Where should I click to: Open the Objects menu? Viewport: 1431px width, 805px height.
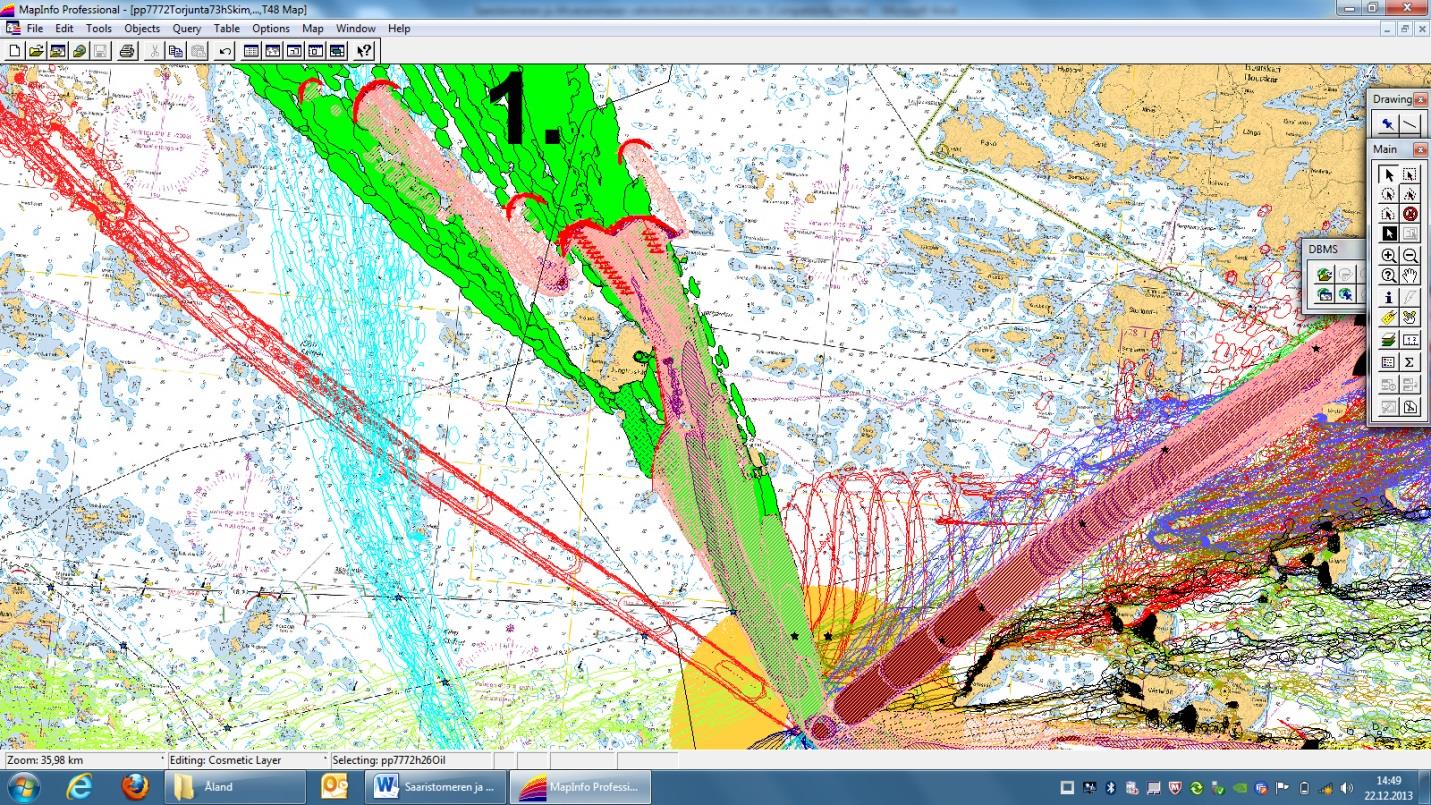(x=142, y=29)
